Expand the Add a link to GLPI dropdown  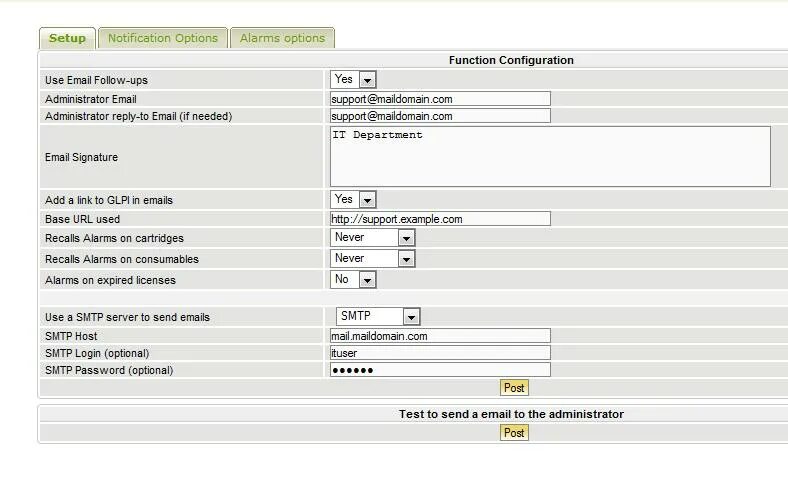(x=354, y=200)
